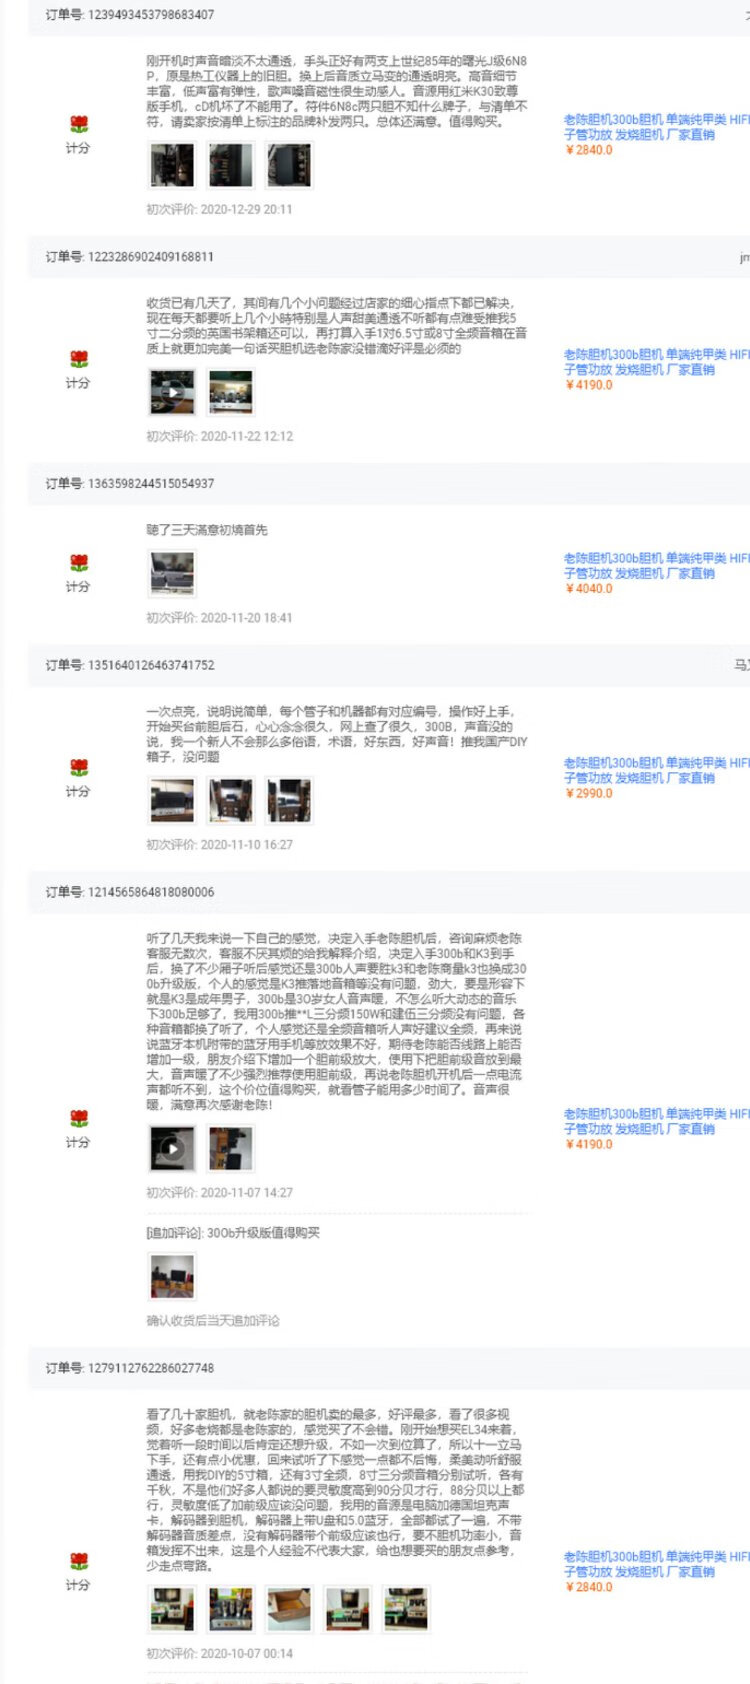Click the red flower icon in the 2020-10-07 review
Image resolution: width=750 pixels, height=1684 pixels.
click(x=78, y=1562)
